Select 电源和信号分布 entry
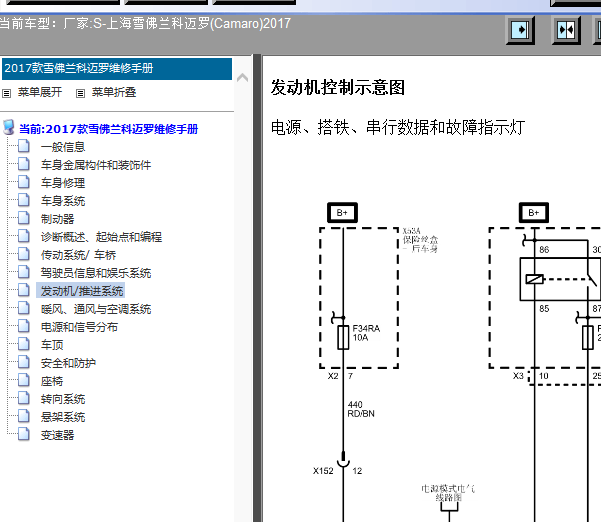 (79, 327)
